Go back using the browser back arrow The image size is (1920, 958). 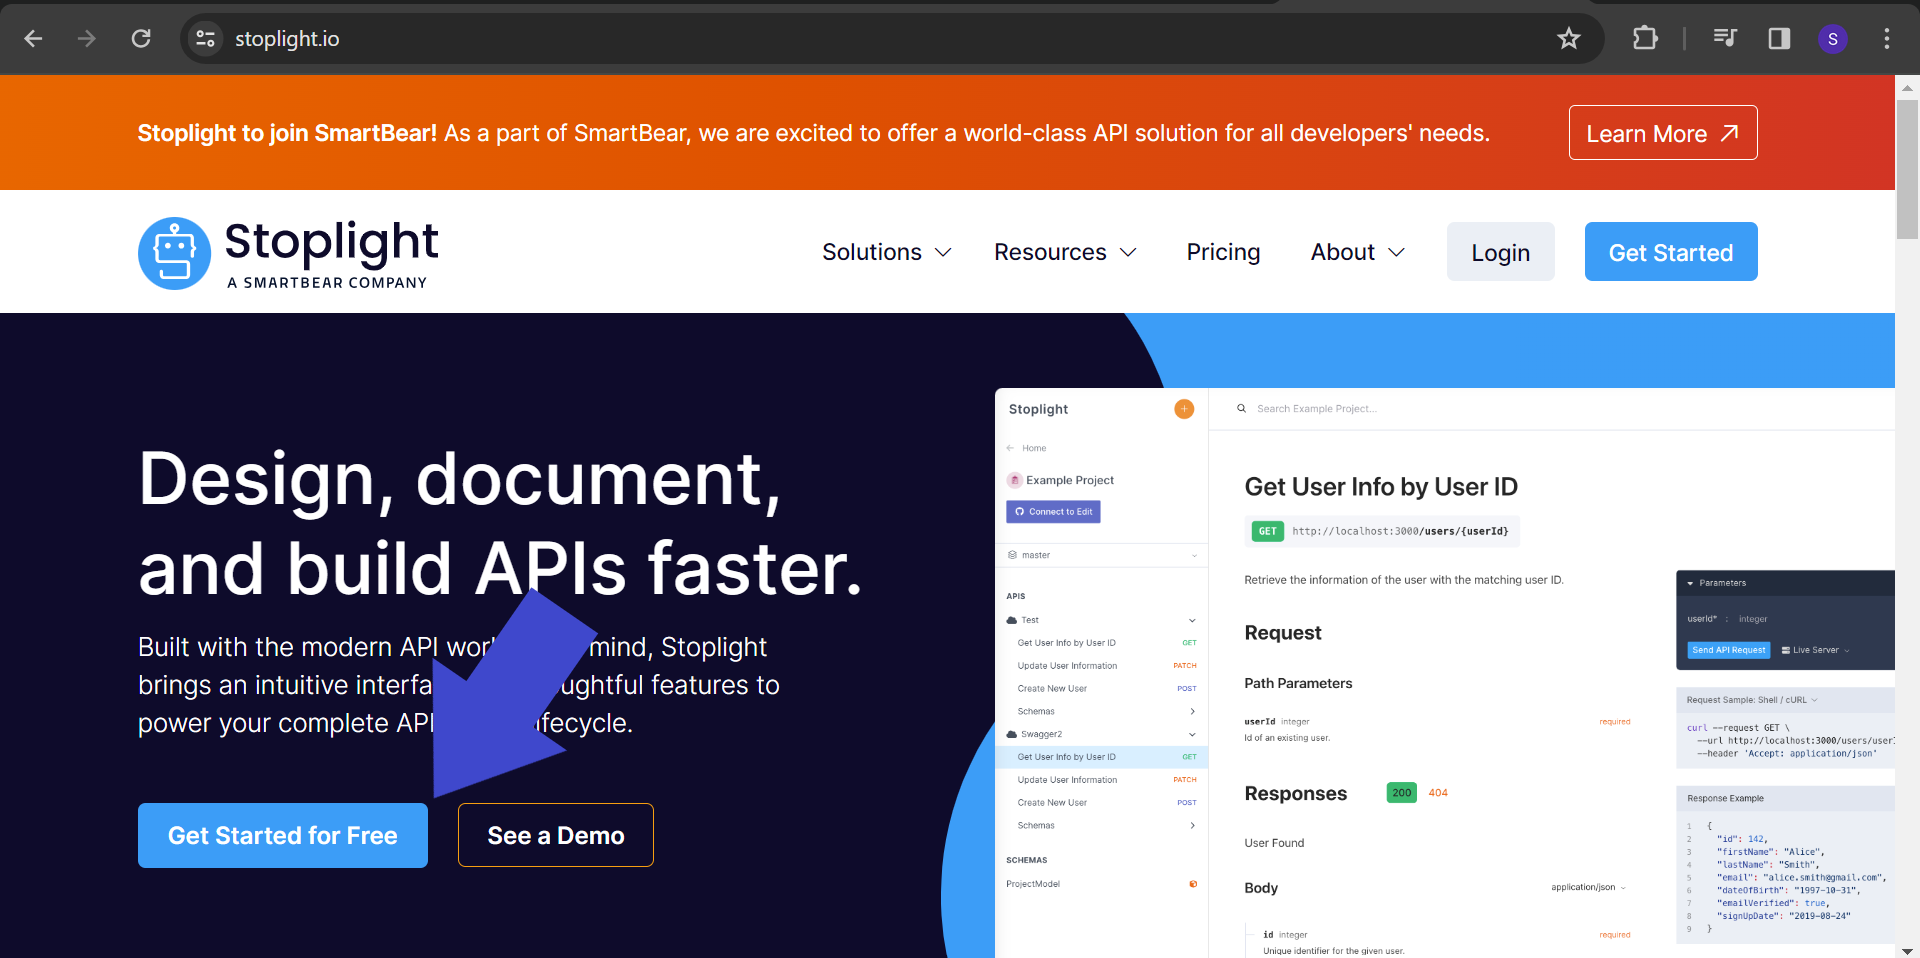(x=33, y=38)
